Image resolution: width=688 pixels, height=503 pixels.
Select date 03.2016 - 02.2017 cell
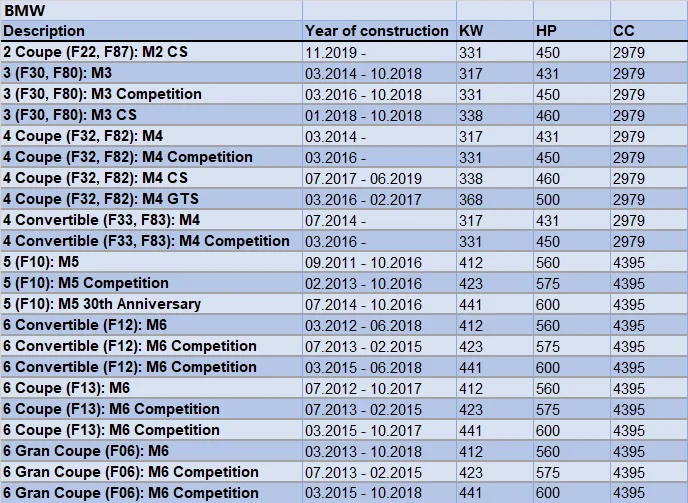coord(379,199)
